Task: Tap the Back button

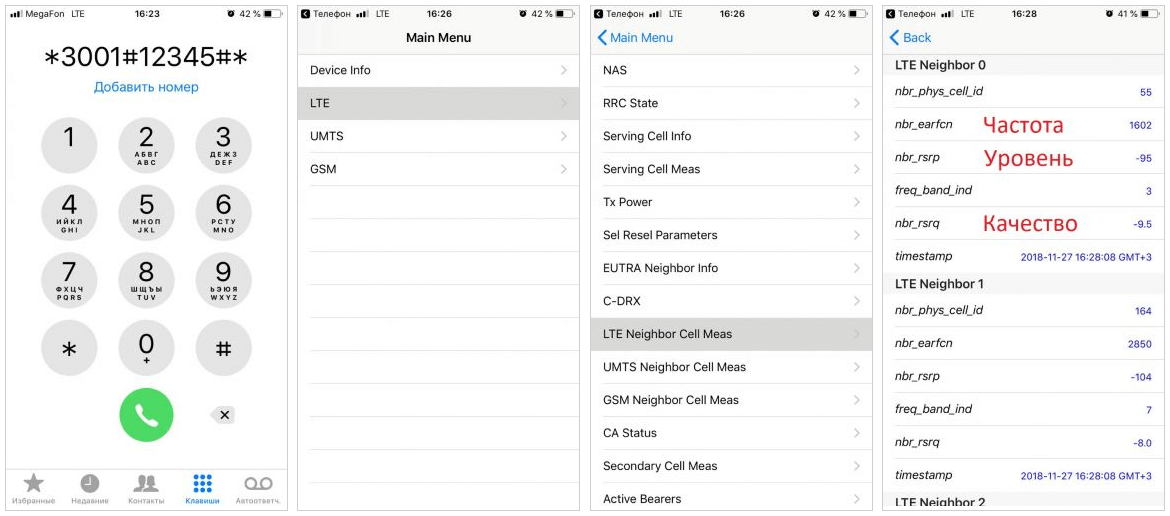Action: click(910, 37)
